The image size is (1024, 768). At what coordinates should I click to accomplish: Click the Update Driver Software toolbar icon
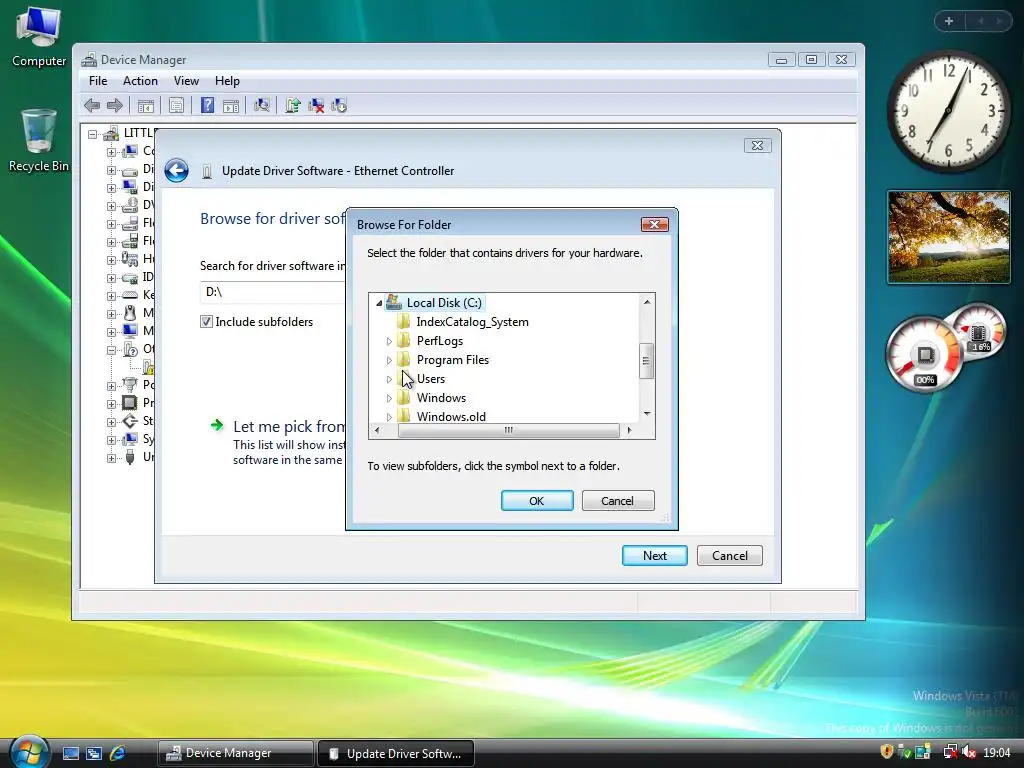(293, 105)
